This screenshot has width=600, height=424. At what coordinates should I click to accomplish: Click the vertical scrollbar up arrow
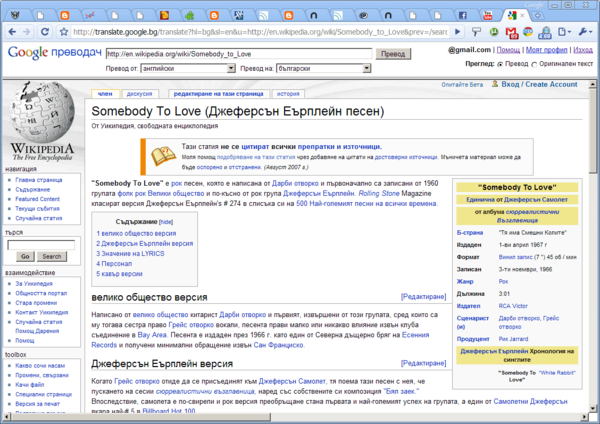[x=592, y=84]
